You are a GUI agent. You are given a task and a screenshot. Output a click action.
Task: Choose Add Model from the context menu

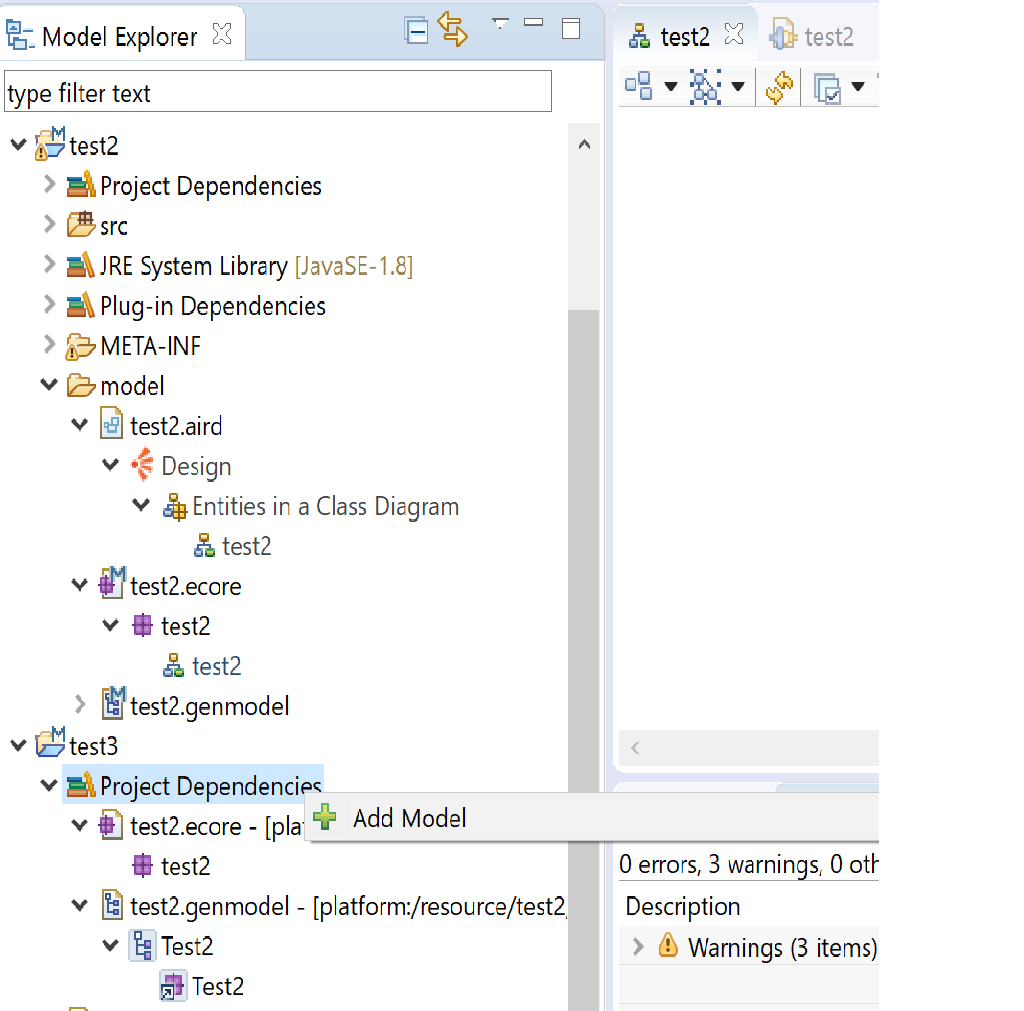pos(409,818)
